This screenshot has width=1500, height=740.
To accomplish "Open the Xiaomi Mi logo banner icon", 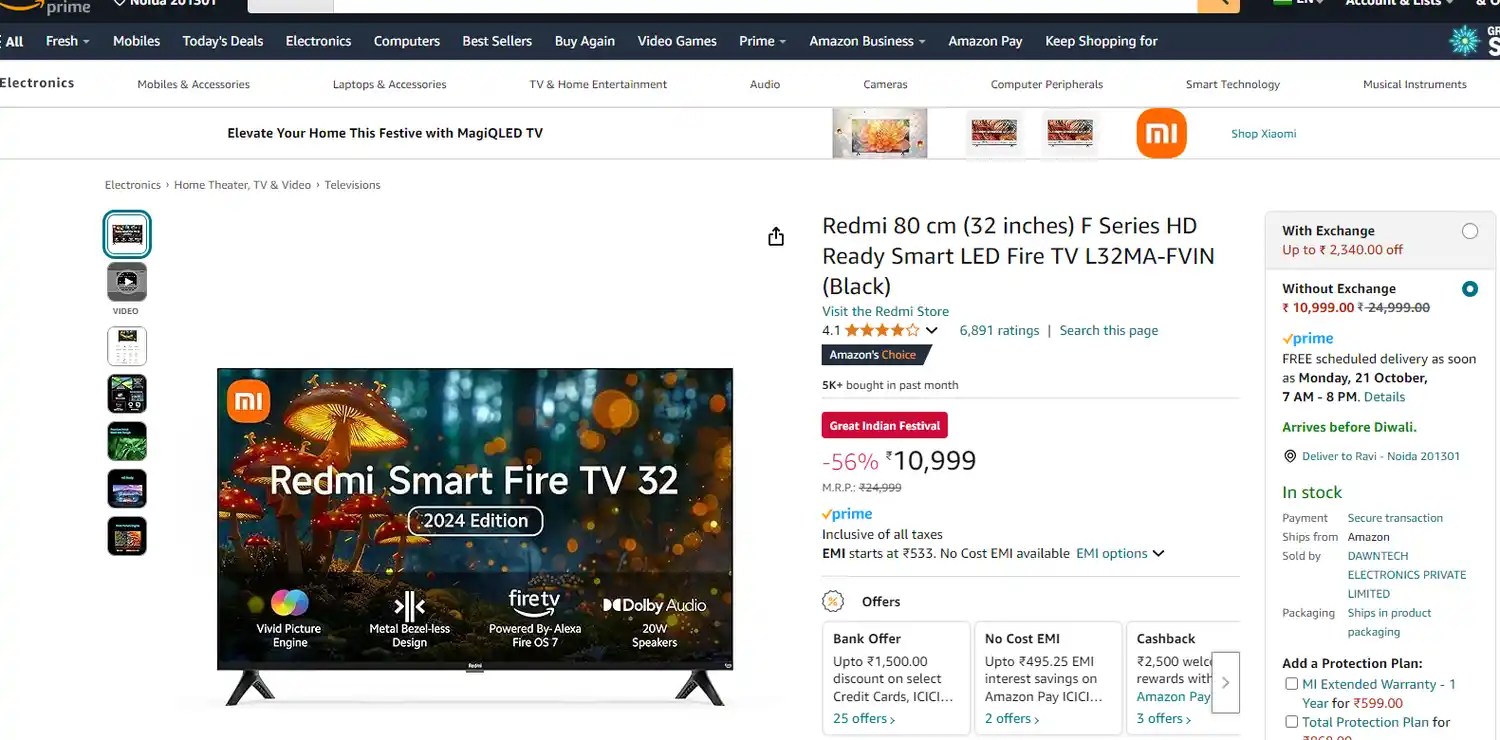I will 1161,133.
